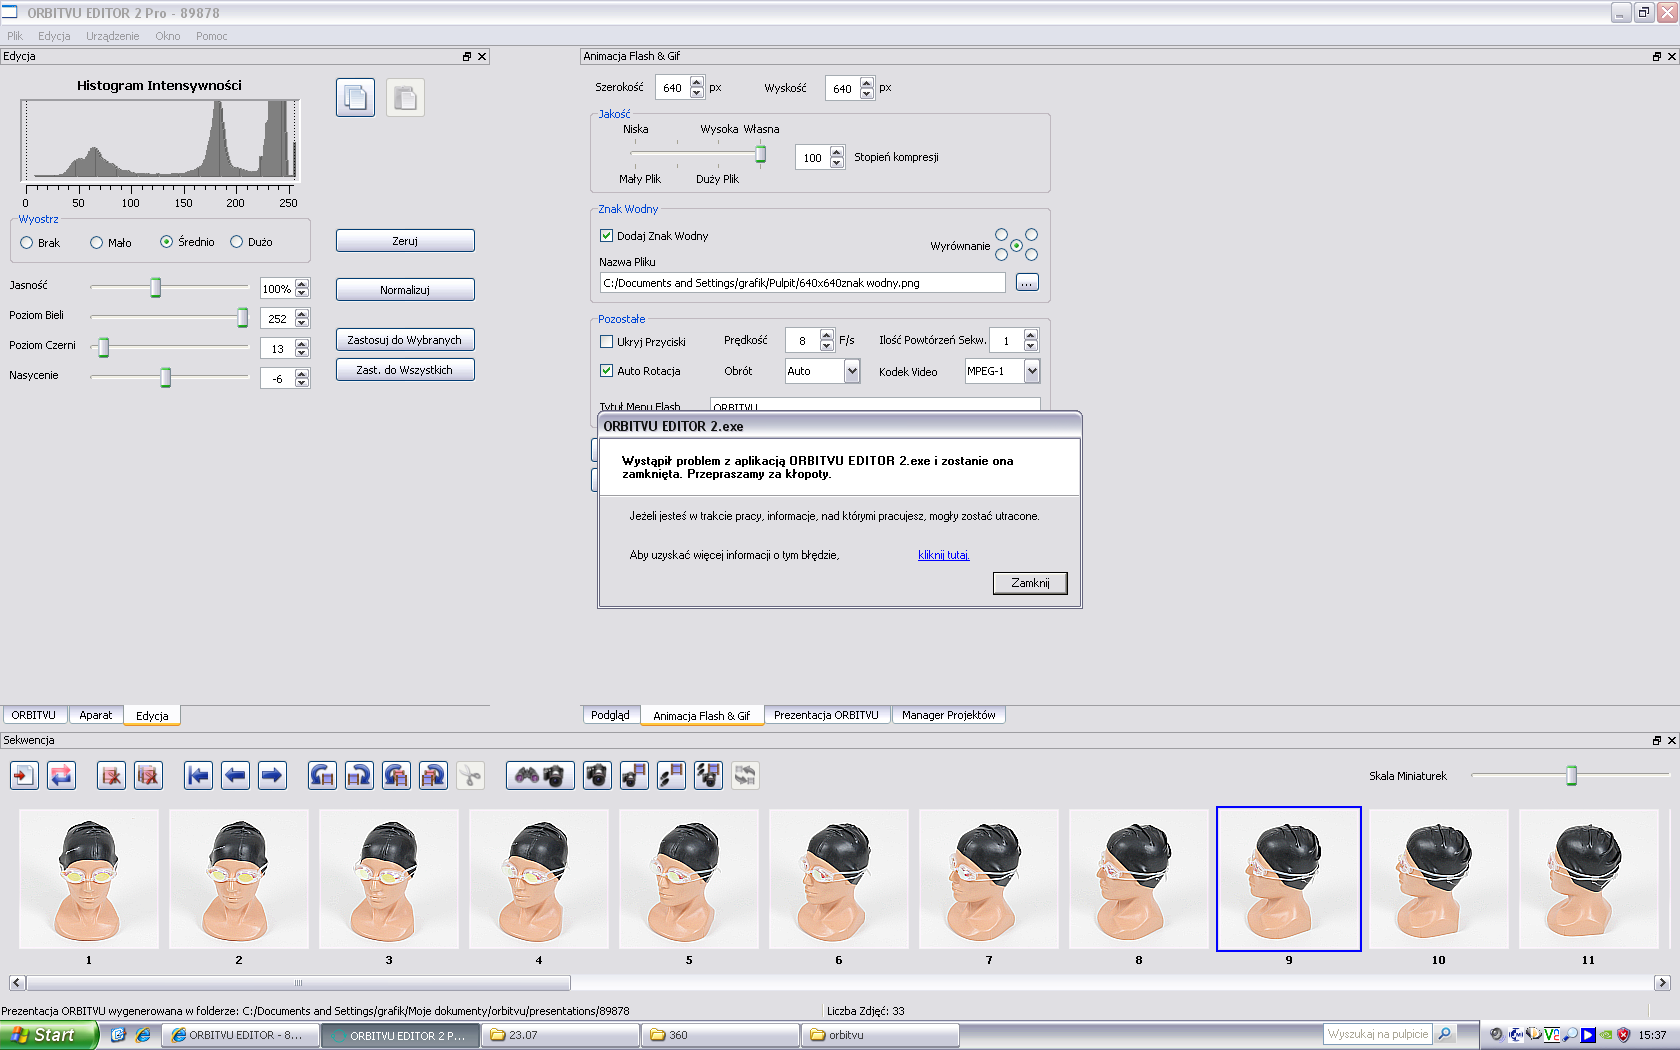
Task: Click the rotate frame left icon
Action: (x=322, y=775)
